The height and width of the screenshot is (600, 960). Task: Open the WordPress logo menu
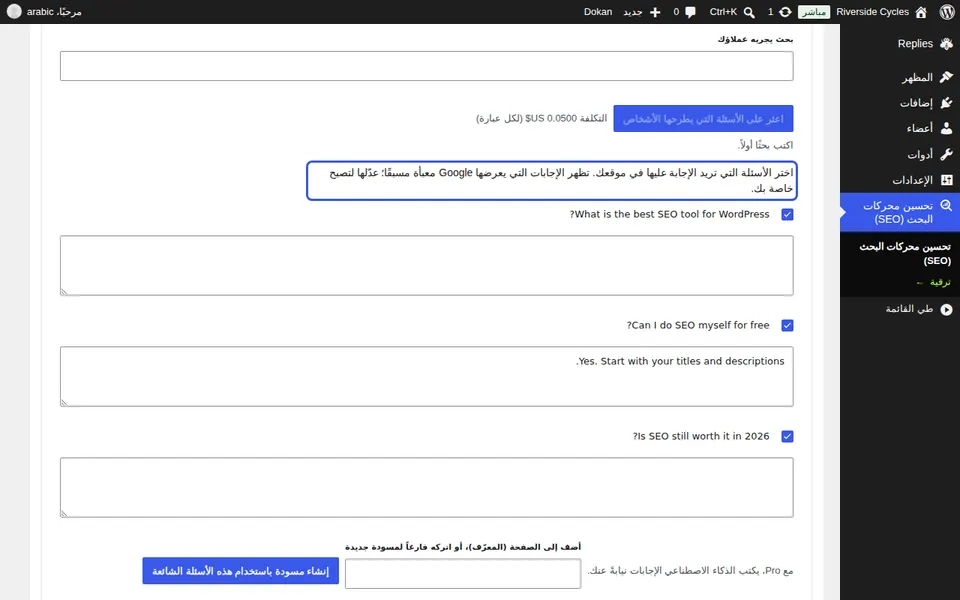click(x=947, y=12)
